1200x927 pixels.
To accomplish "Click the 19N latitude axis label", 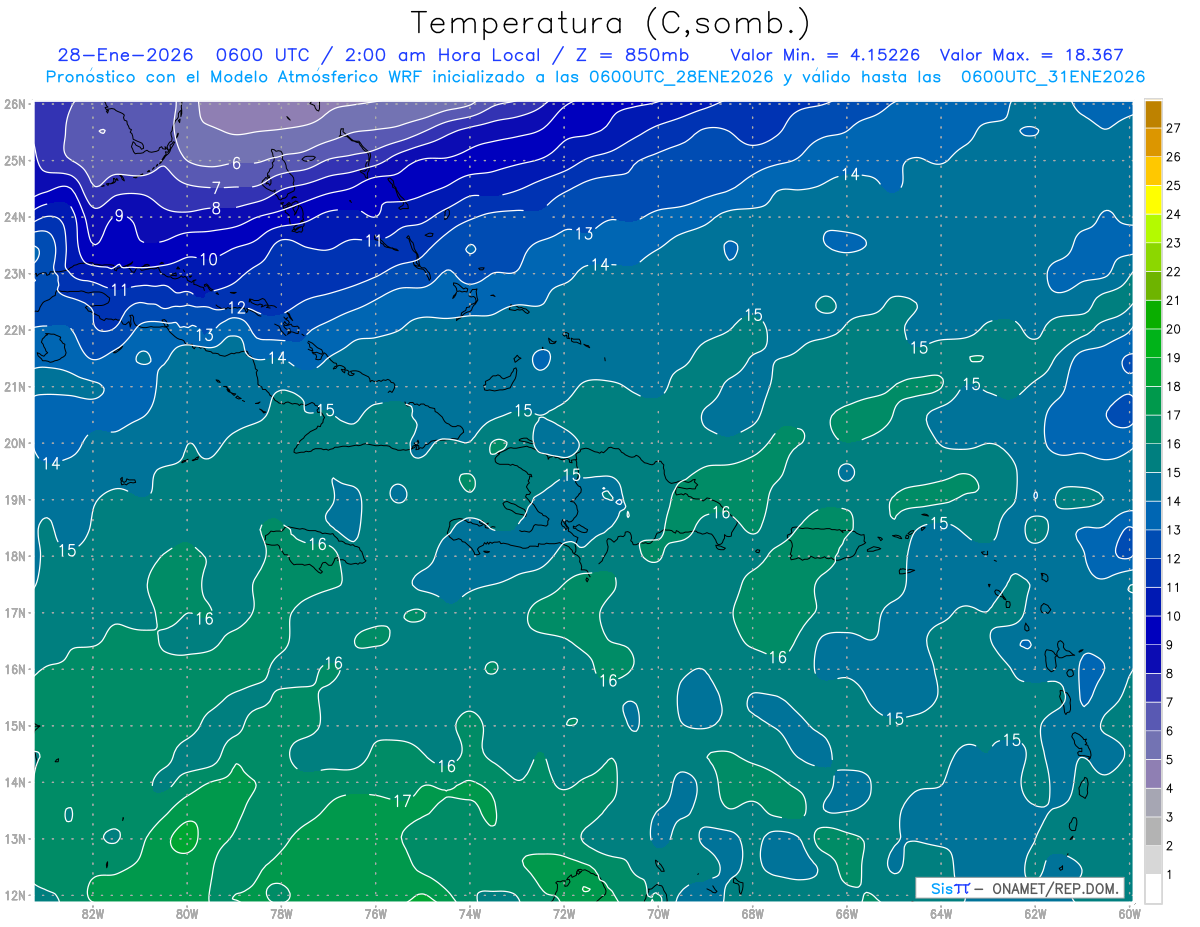I will tap(14, 500).
